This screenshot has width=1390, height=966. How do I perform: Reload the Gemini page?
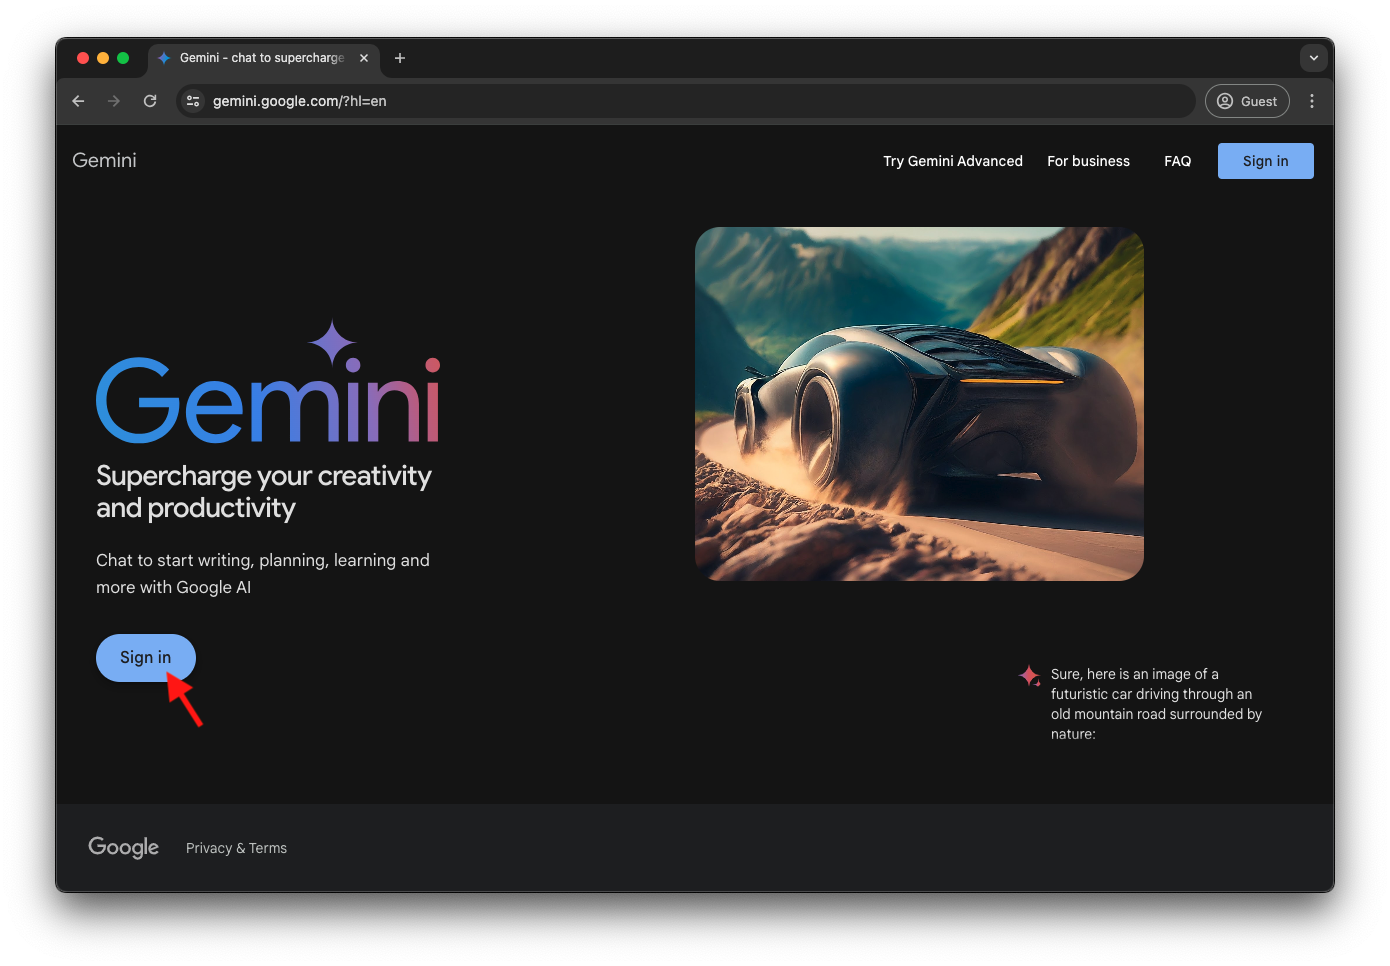[150, 101]
